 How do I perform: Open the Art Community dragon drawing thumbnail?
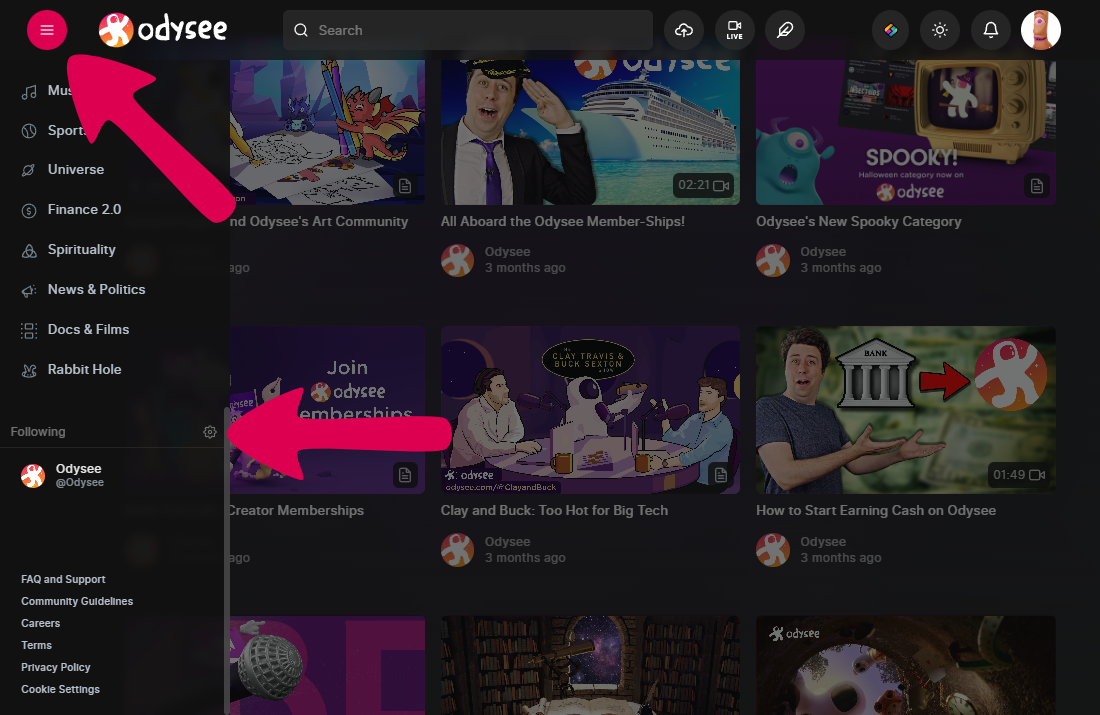(327, 132)
